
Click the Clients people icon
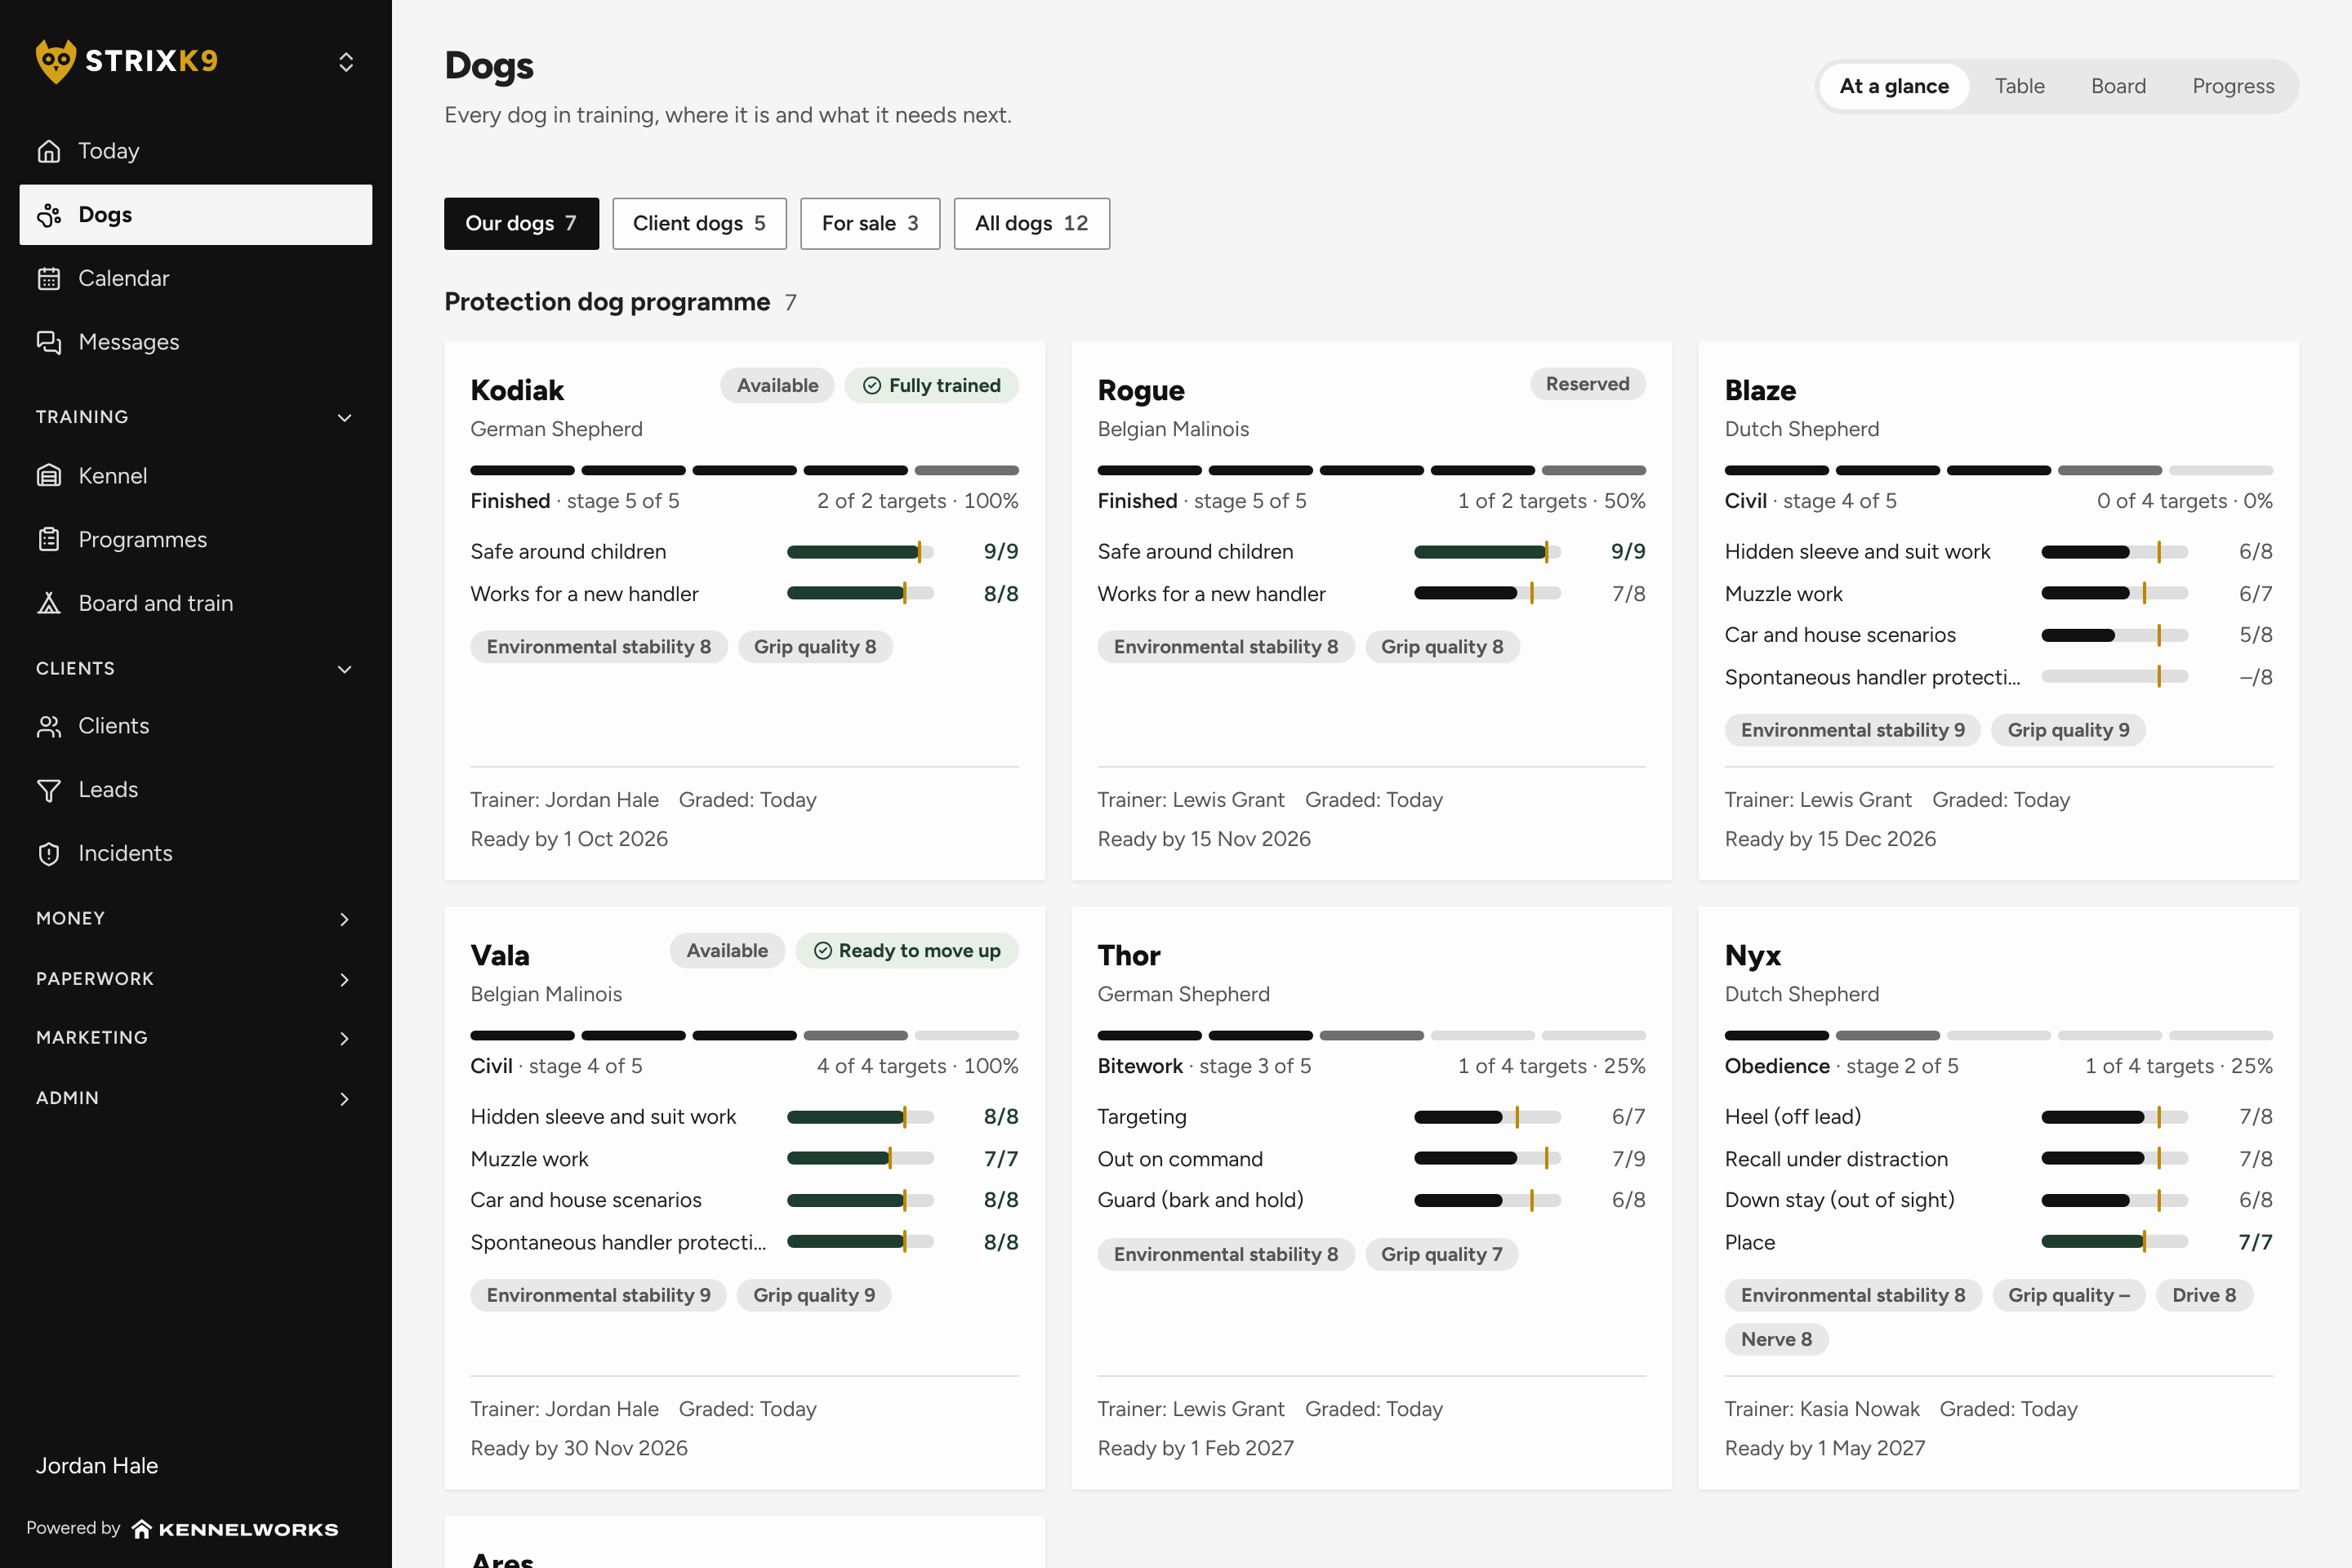click(49, 726)
